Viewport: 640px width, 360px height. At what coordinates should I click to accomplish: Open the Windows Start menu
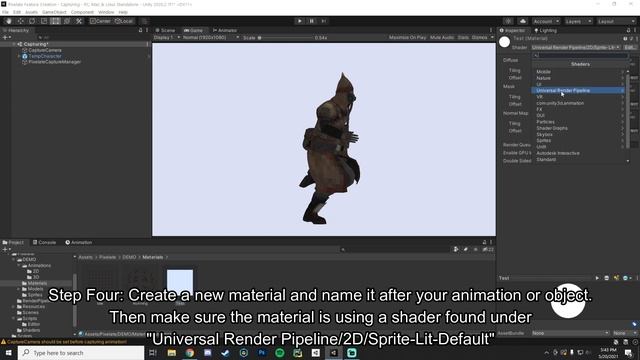(9, 353)
